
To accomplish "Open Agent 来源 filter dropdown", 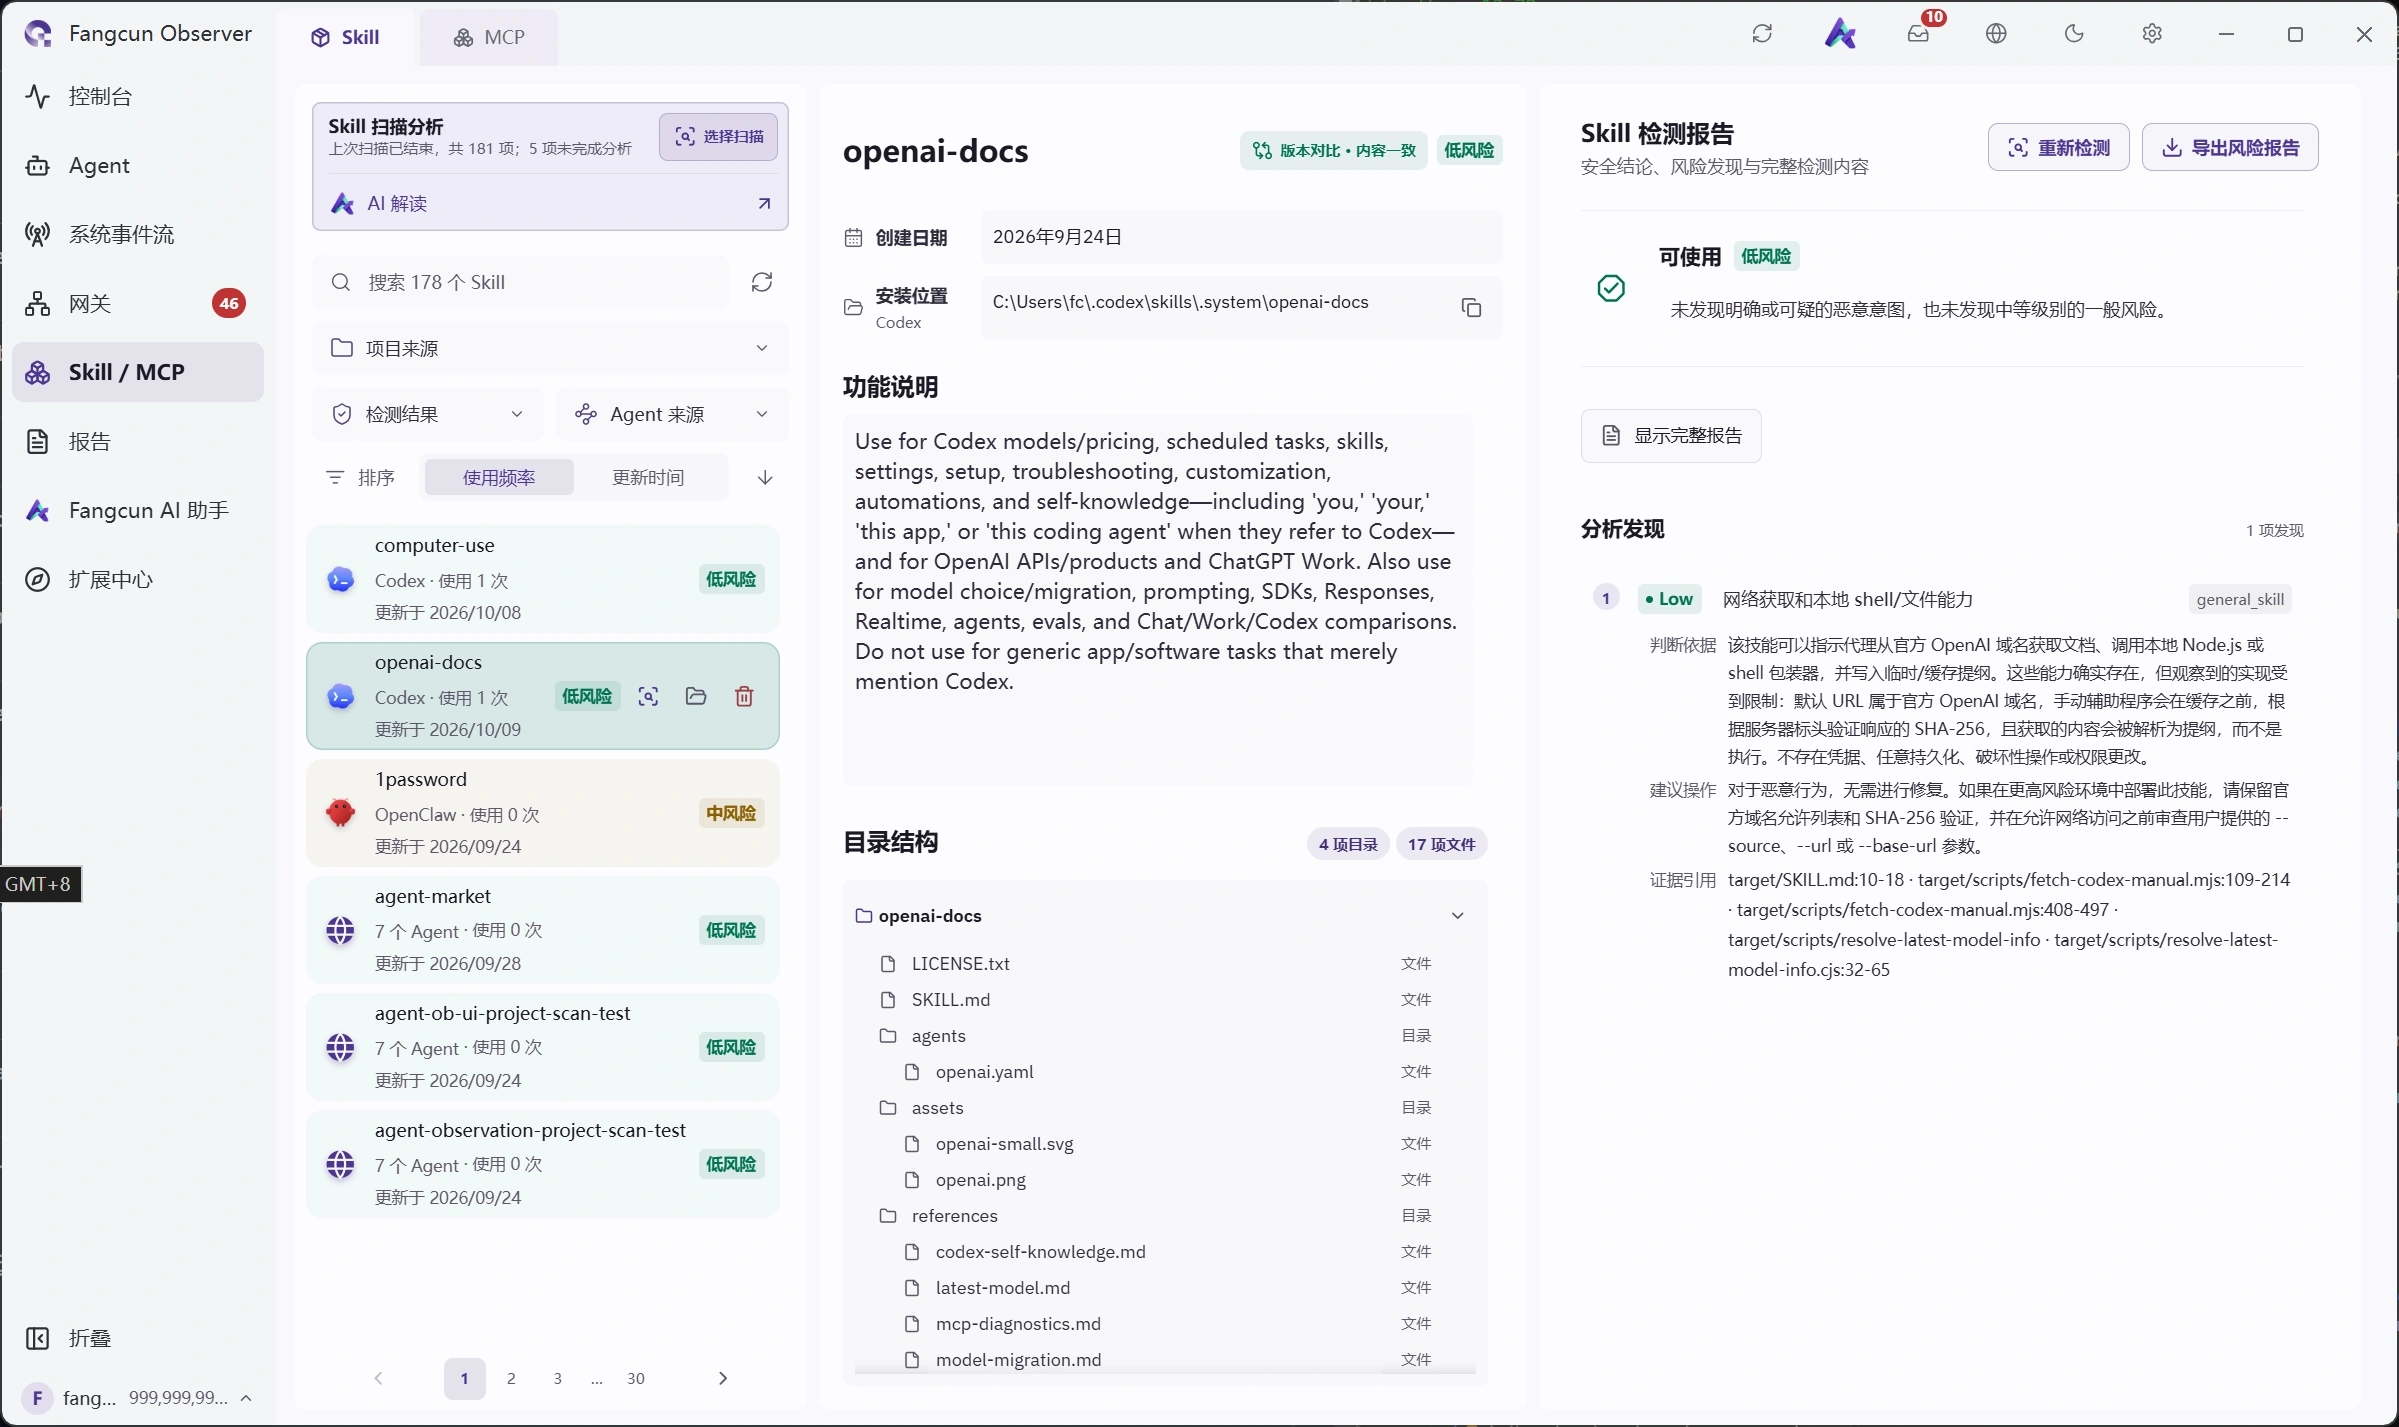I will 672,414.
